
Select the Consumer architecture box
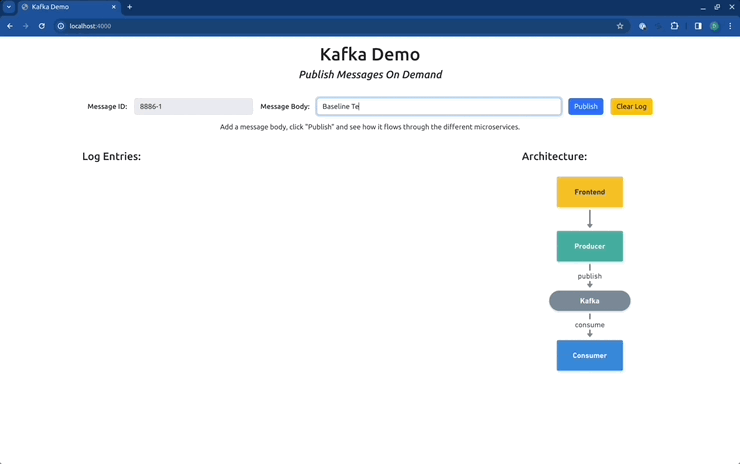[x=590, y=355]
